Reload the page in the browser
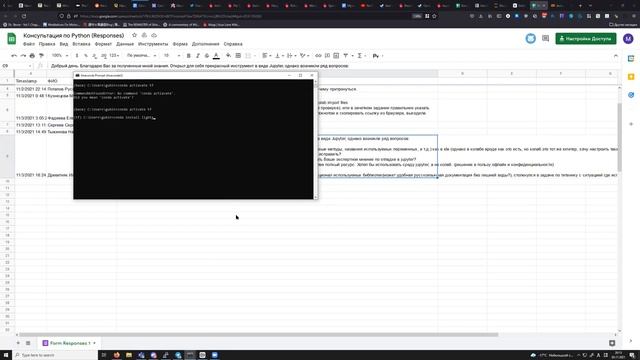The height and width of the screenshot is (360, 640). click(x=24, y=16)
